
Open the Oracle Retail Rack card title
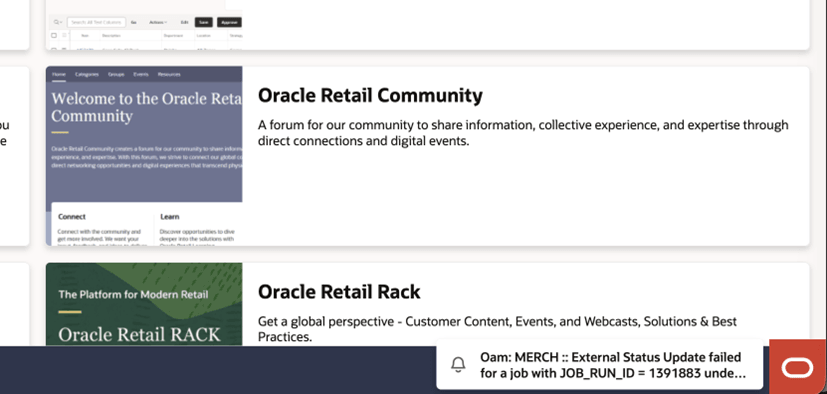point(339,292)
